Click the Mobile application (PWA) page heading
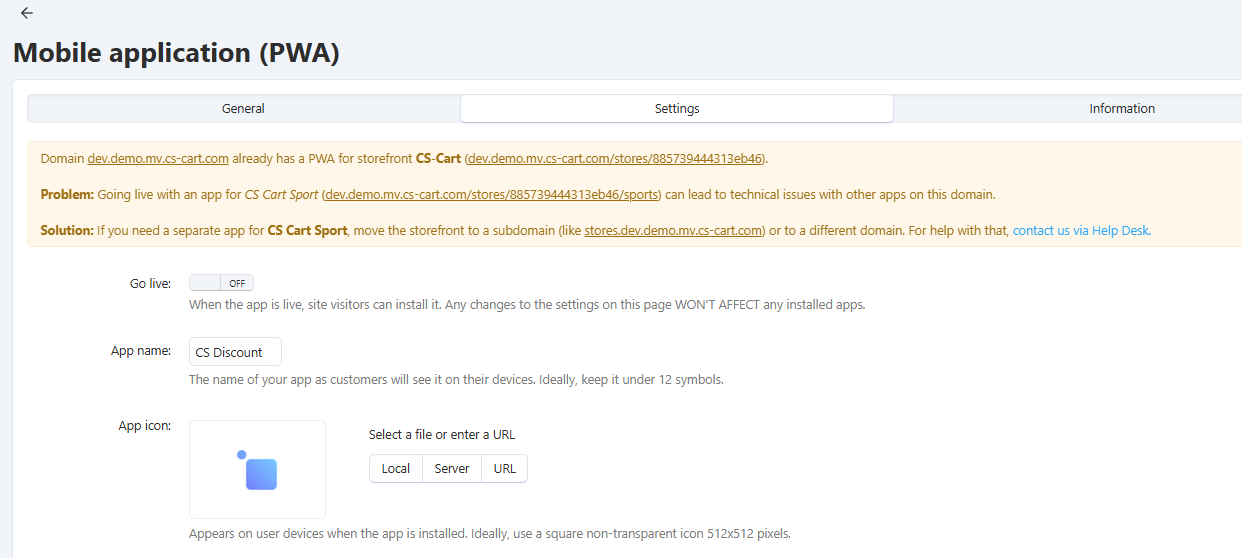1242x558 pixels. (176, 53)
